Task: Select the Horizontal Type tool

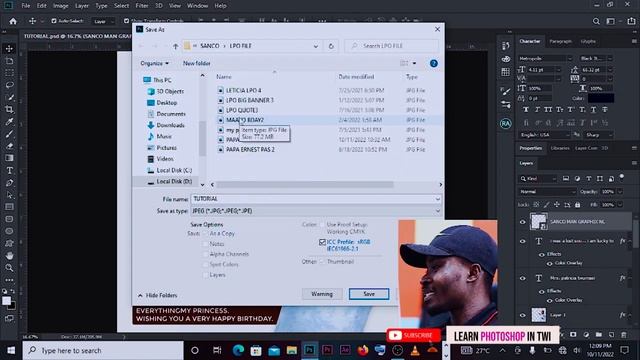Action: (9, 171)
